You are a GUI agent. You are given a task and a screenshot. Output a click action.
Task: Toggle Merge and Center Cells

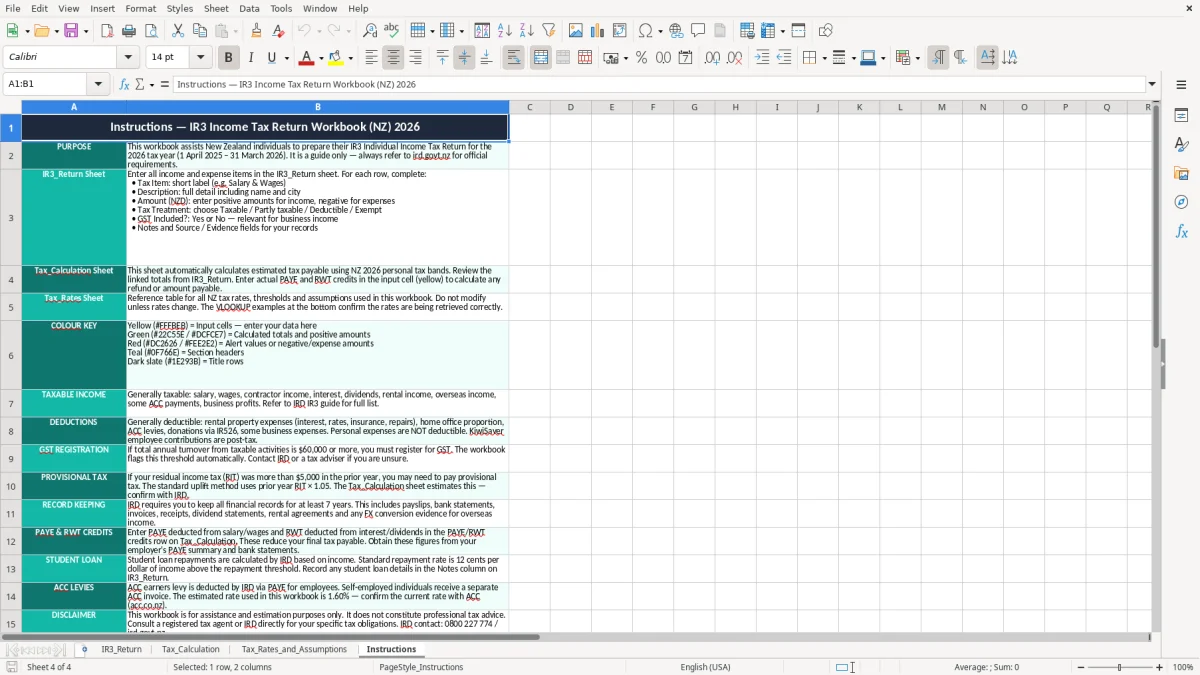(x=540, y=58)
